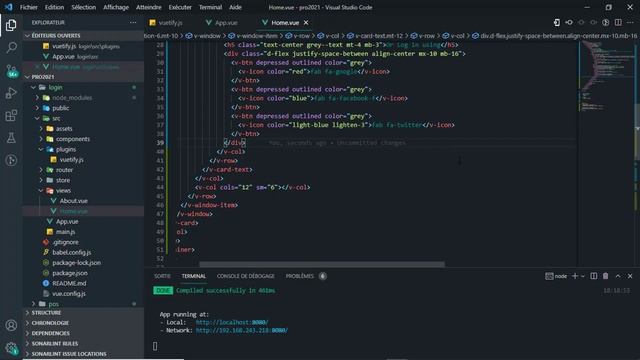Open the Exécuter menu
The image size is (640, 360).
coord(180,7)
